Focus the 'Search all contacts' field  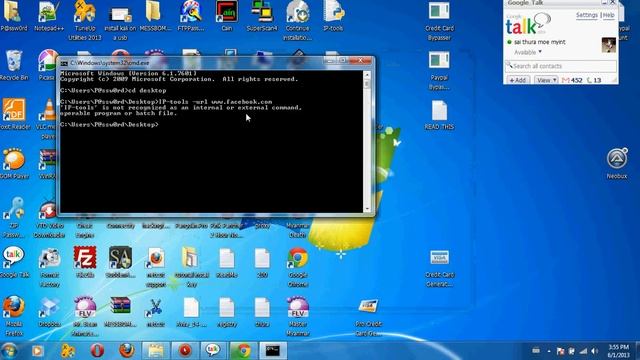click(x=560, y=66)
